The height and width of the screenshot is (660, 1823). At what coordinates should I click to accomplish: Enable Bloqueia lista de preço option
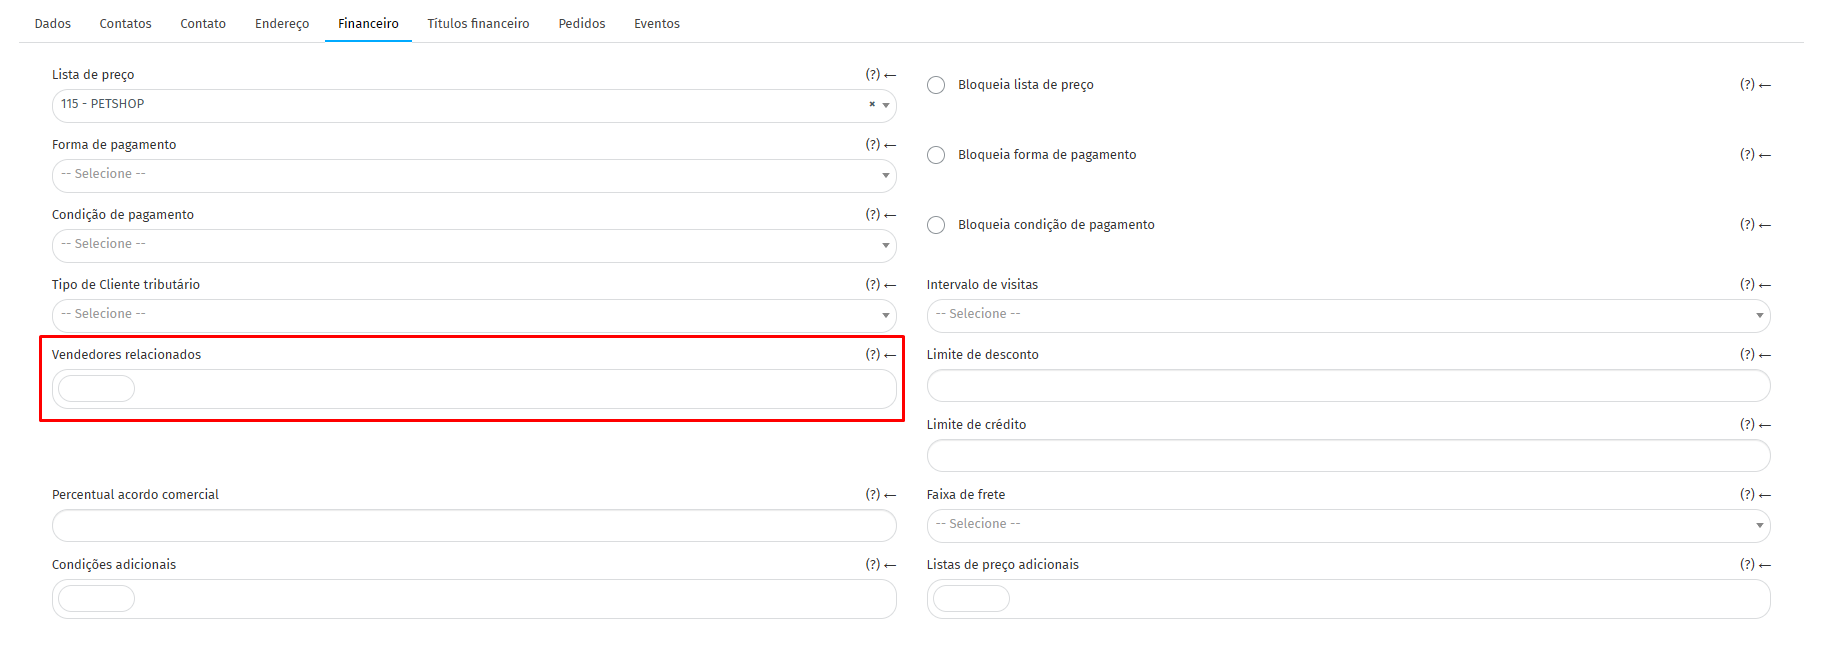936,85
